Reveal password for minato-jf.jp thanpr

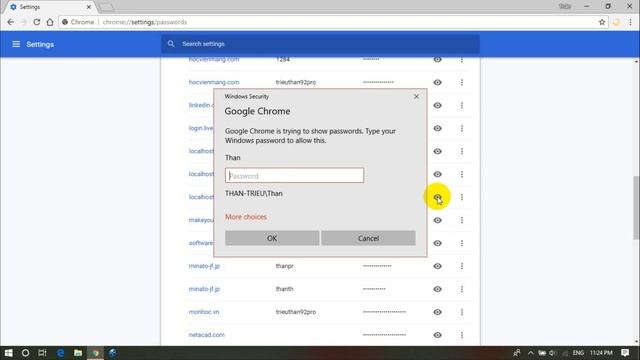[437, 266]
